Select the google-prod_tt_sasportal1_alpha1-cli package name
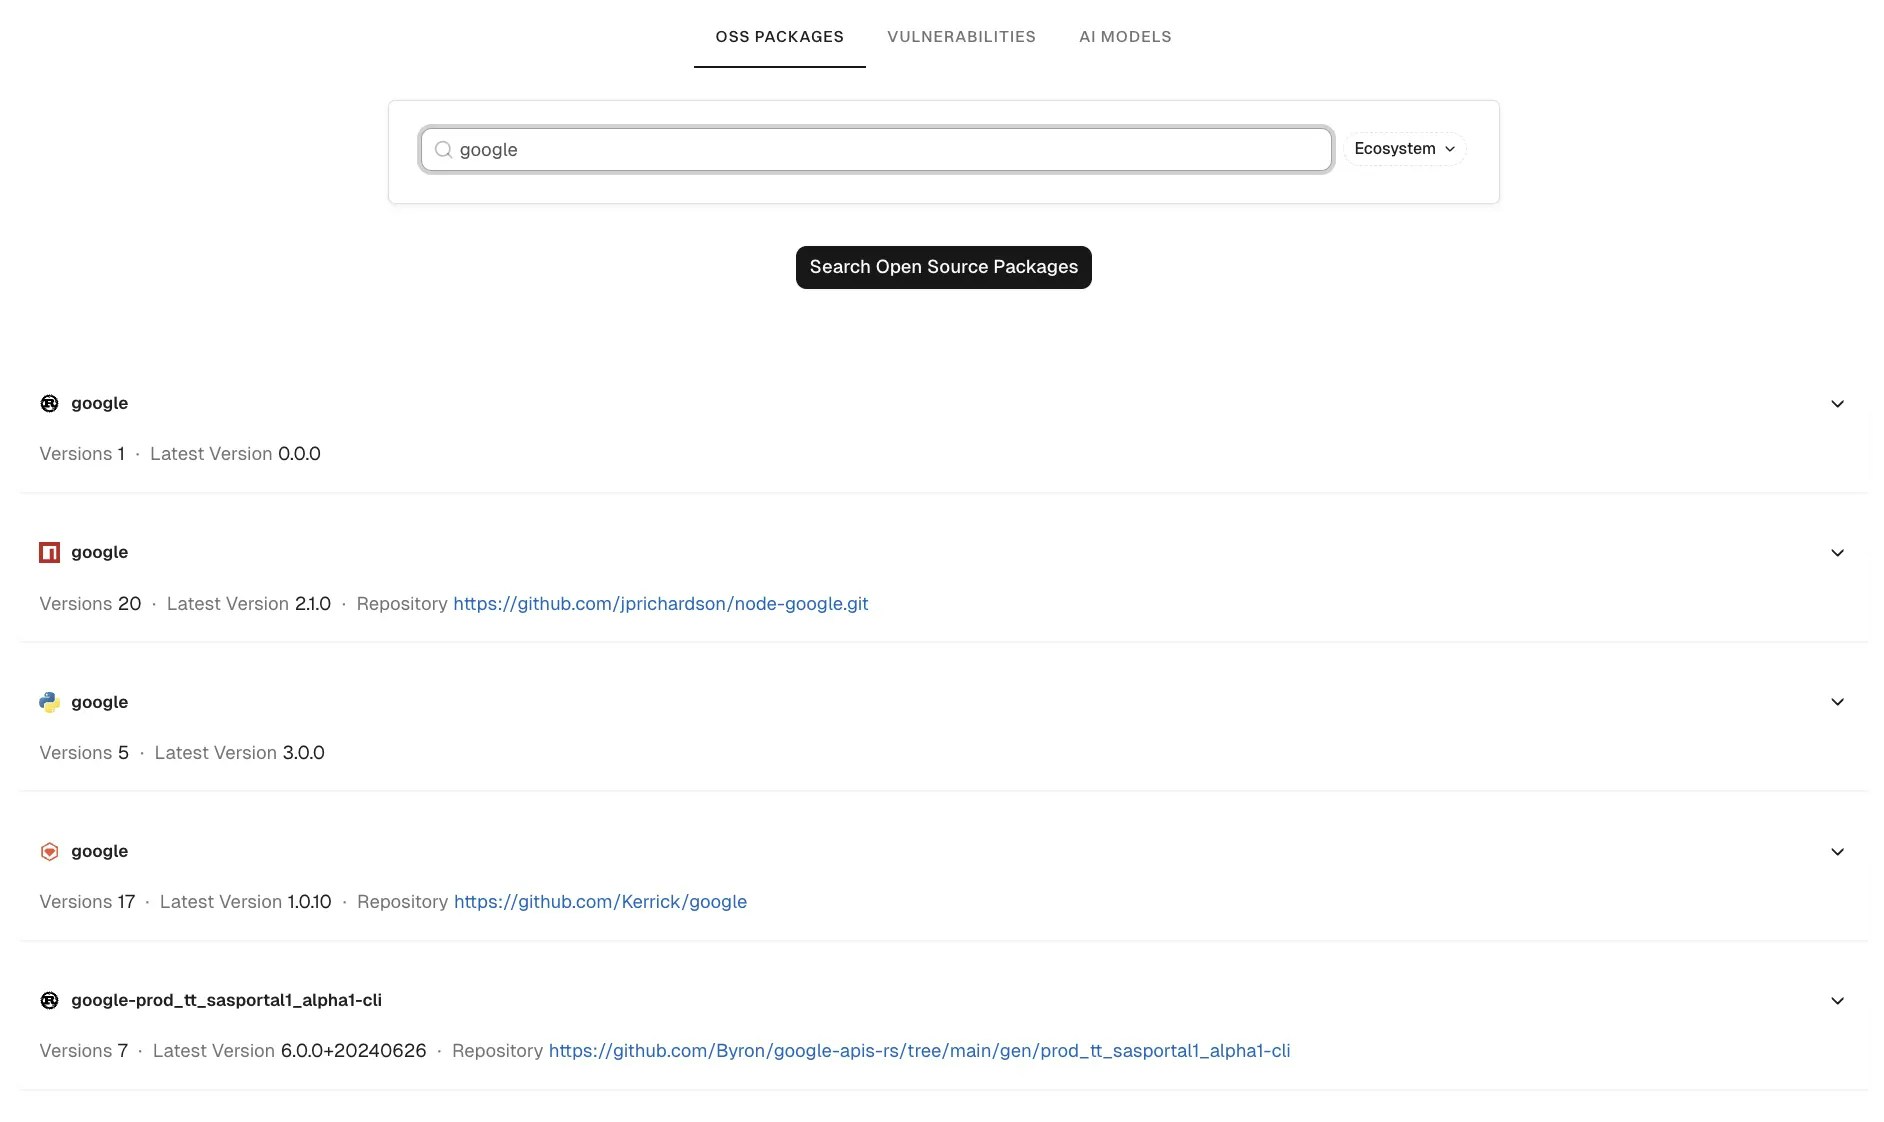 pyautogui.click(x=226, y=1000)
